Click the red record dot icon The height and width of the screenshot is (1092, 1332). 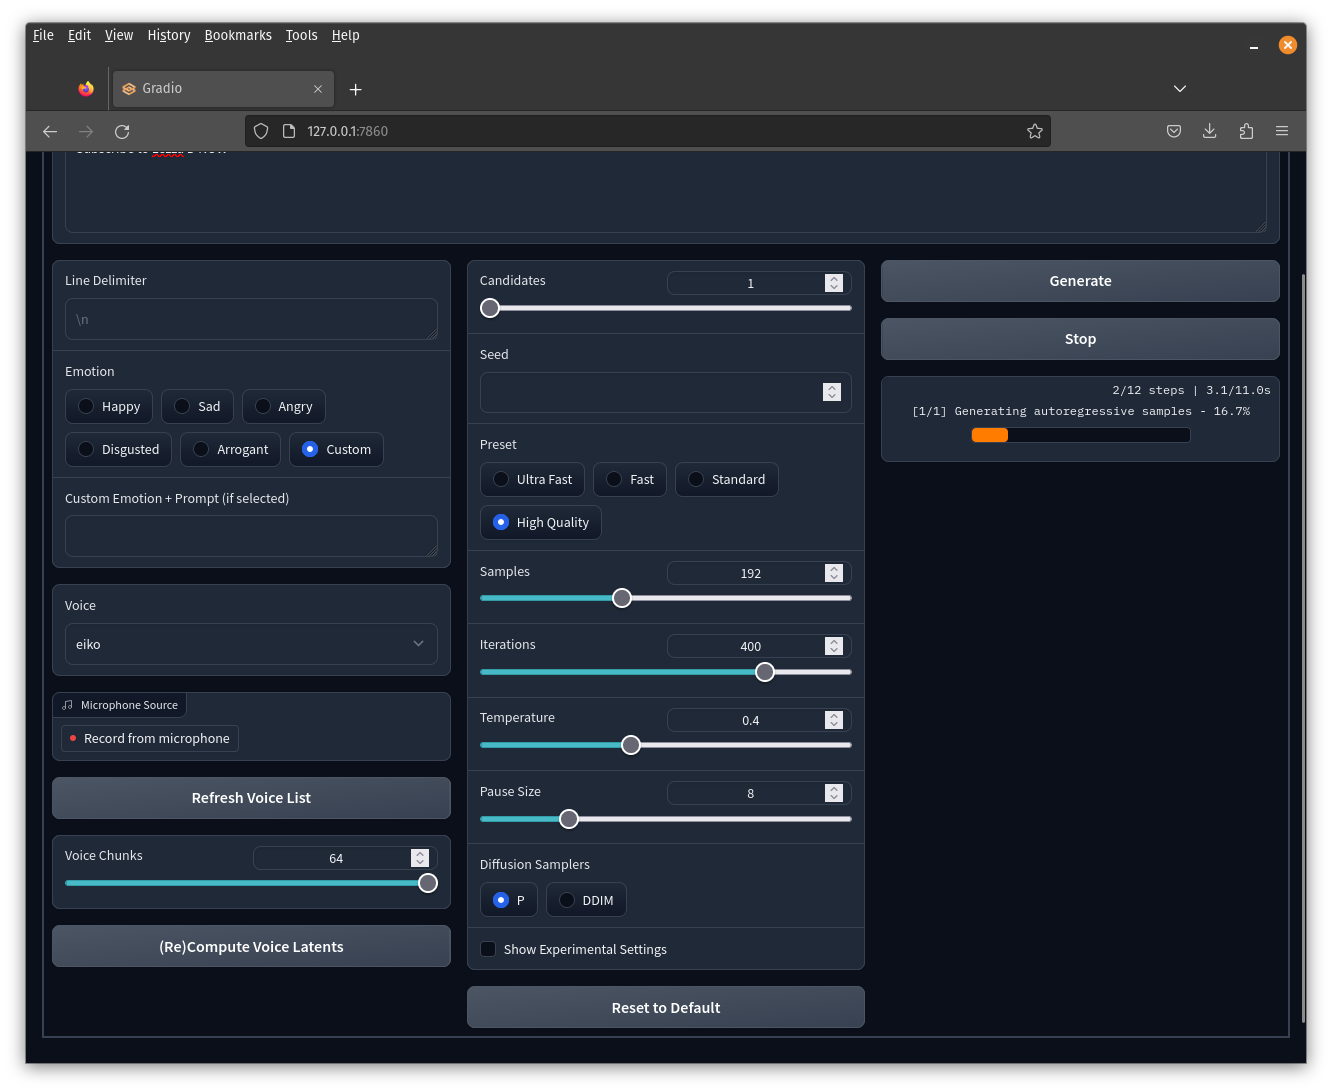click(x=73, y=738)
